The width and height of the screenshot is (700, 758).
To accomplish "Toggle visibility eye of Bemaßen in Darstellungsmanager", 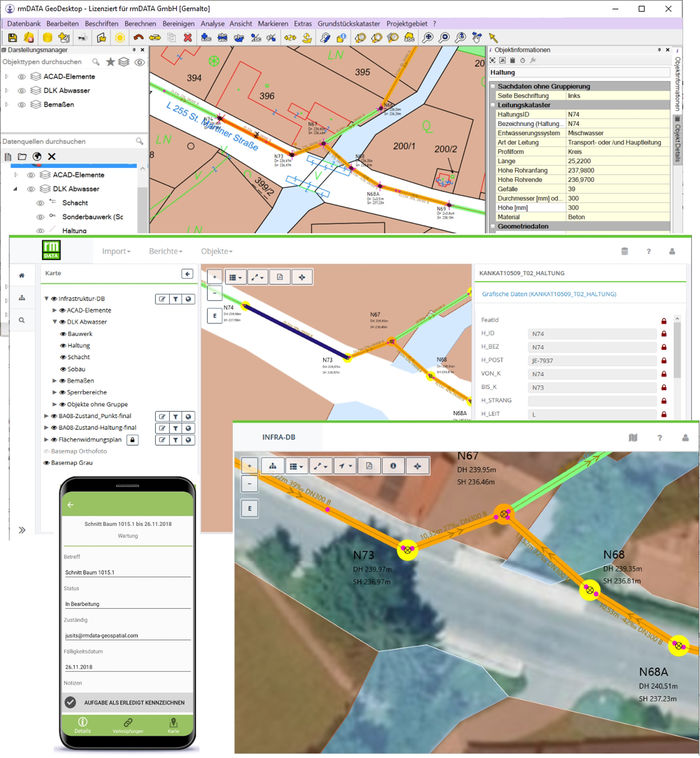I will [22, 104].
